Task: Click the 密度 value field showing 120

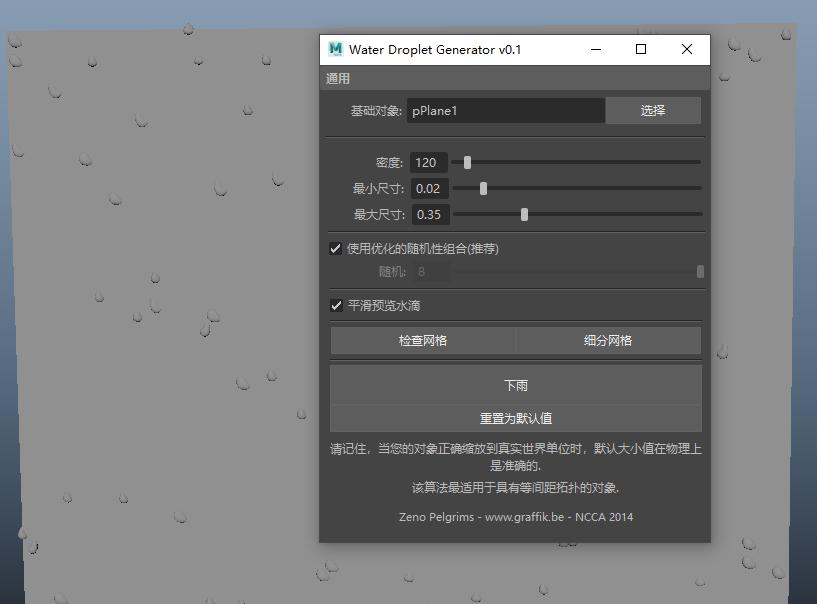Action: pos(428,162)
